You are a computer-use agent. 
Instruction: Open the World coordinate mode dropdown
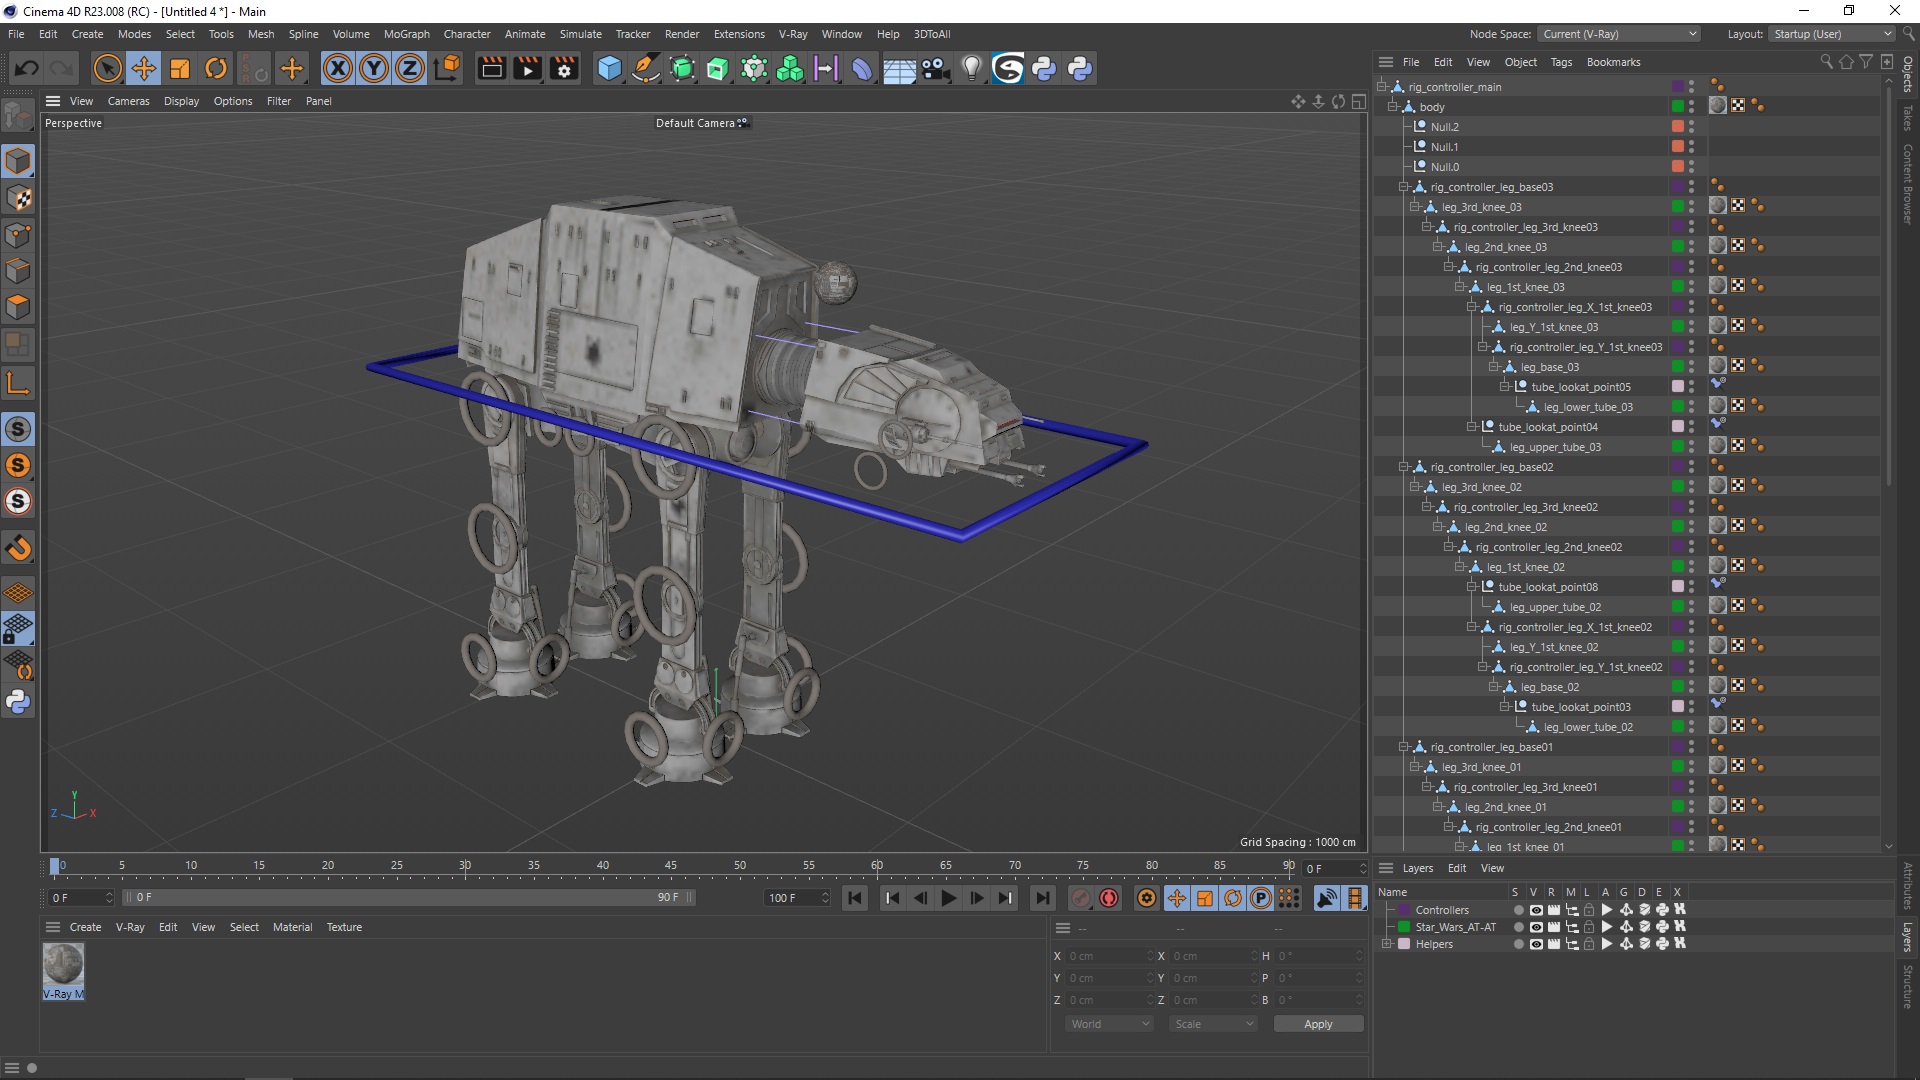(1109, 1024)
